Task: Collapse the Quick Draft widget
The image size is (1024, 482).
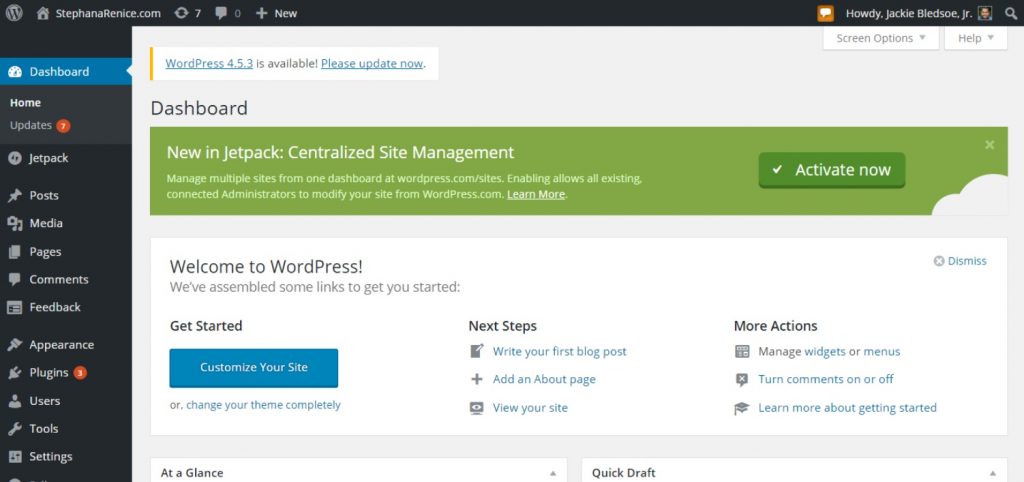Action: (x=993, y=473)
